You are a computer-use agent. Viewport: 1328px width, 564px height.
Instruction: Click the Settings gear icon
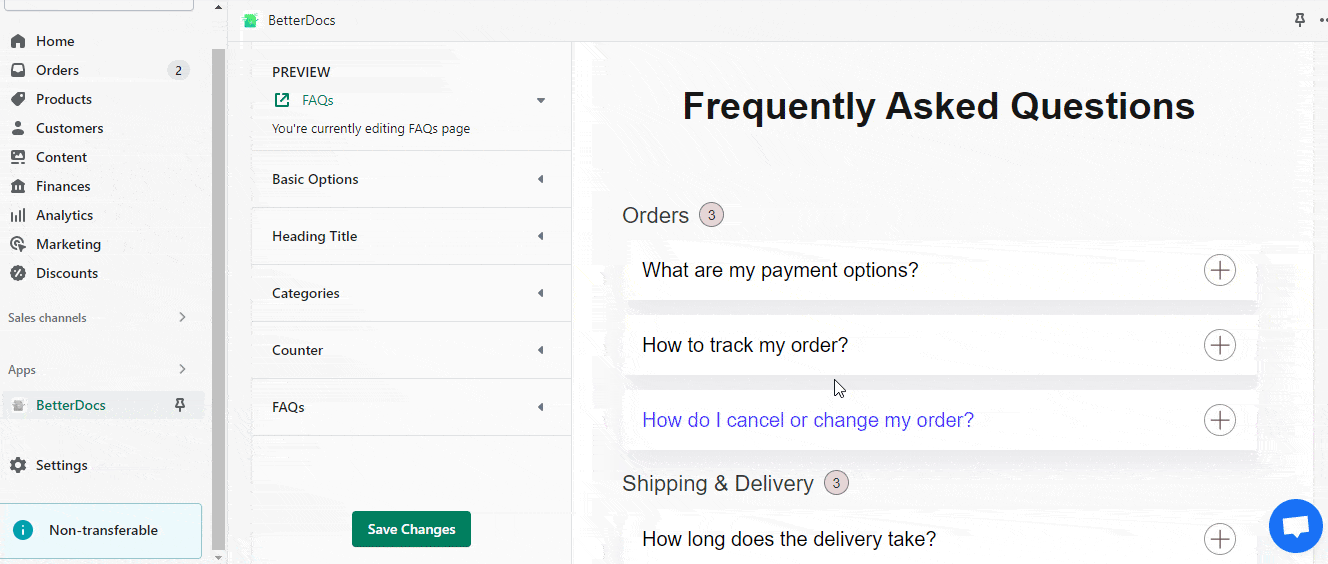pyautogui.click(x=18, y=465)
